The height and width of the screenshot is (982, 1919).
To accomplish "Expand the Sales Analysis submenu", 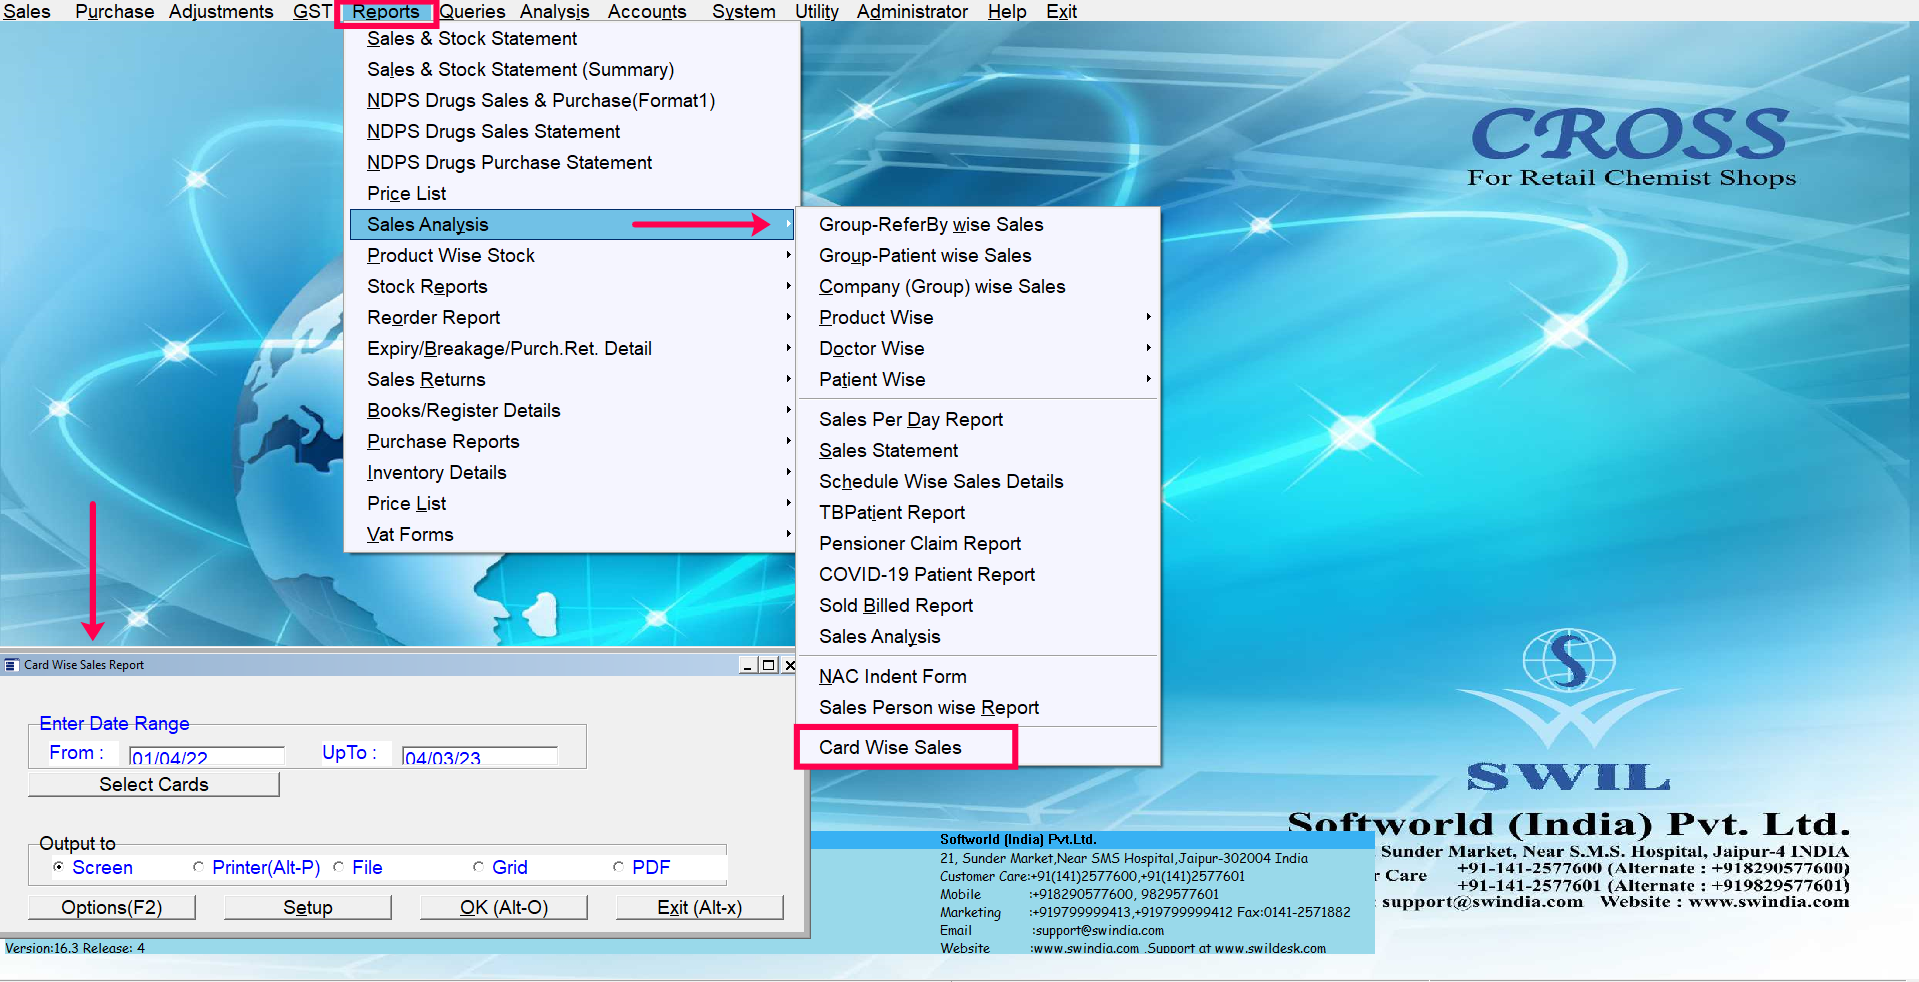I will pos(572,225).
